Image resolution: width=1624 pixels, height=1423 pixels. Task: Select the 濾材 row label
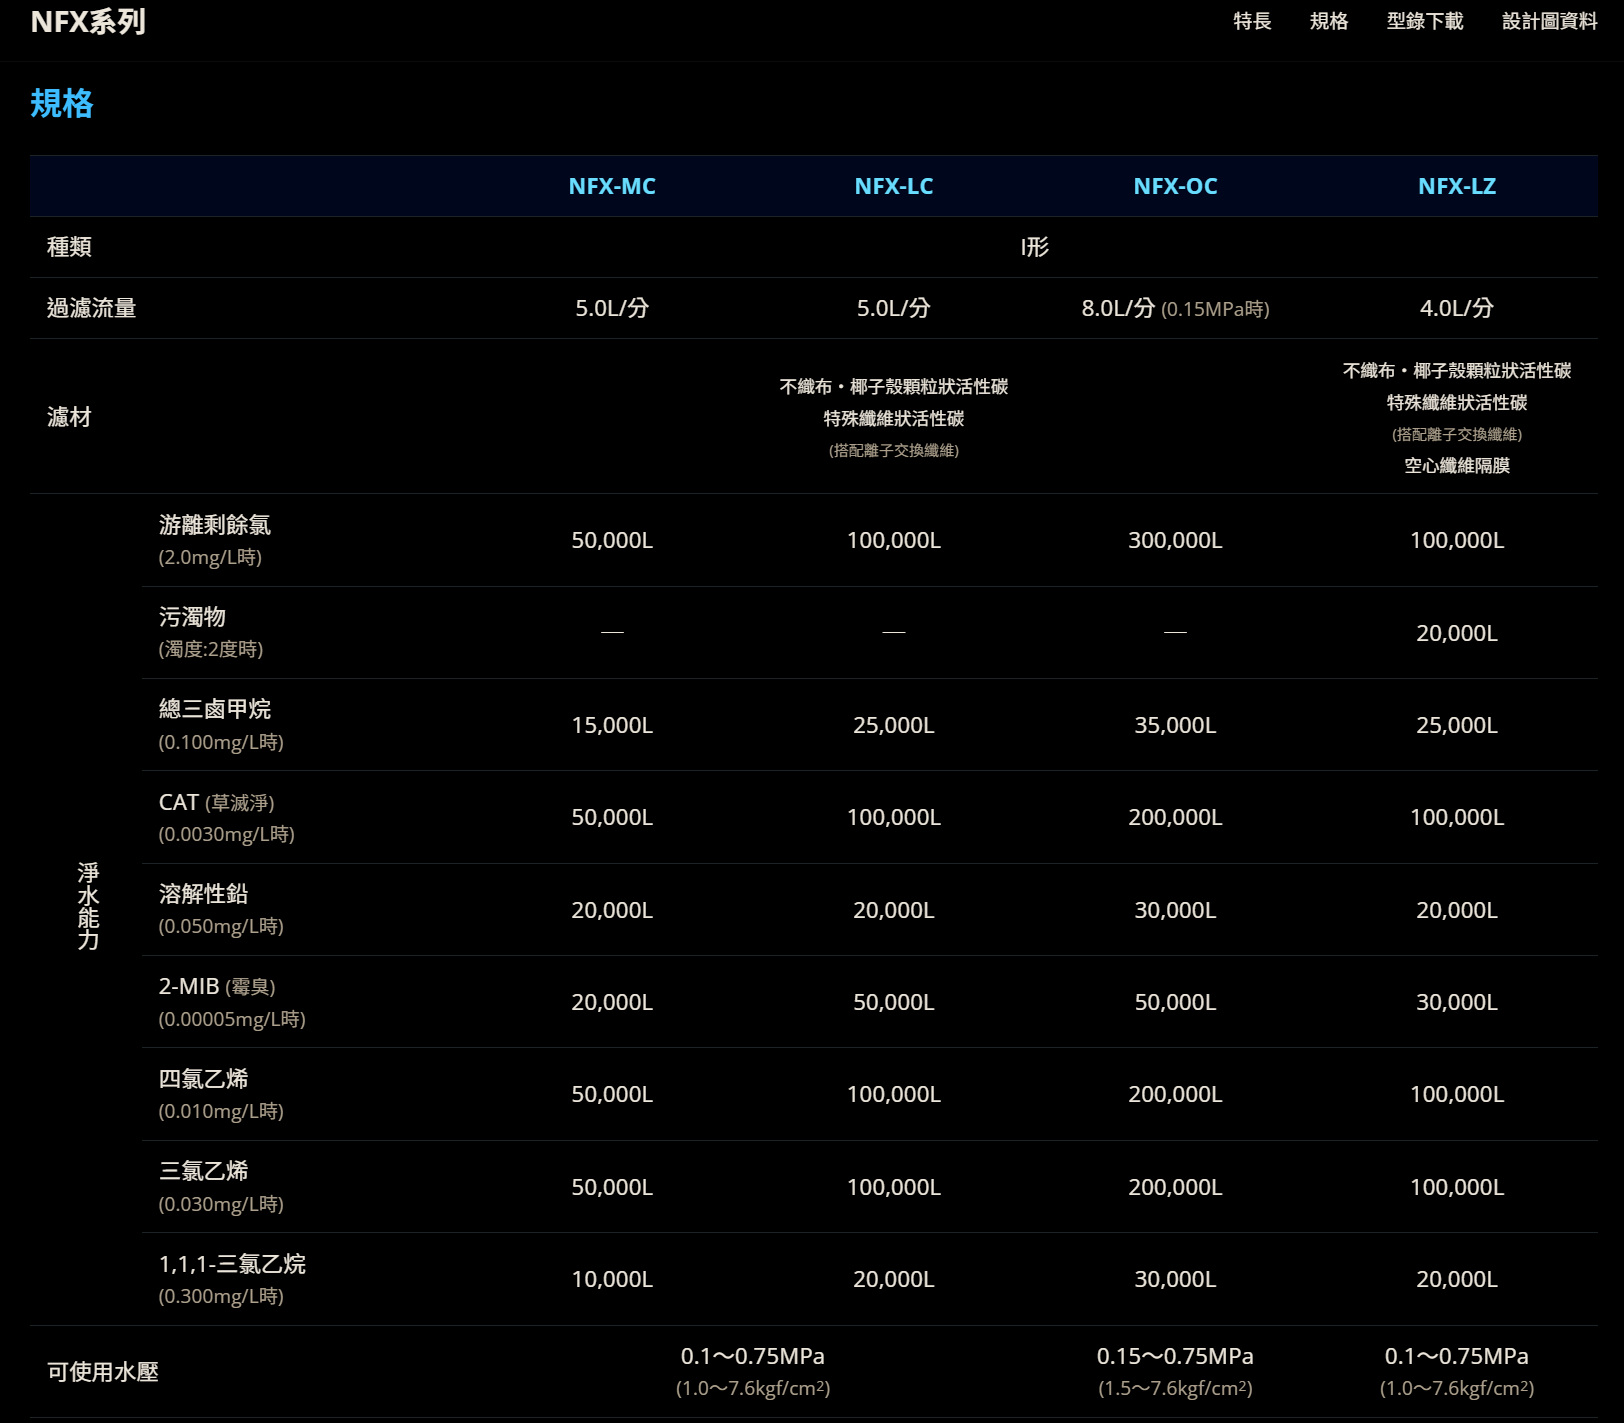click(67, 417)
